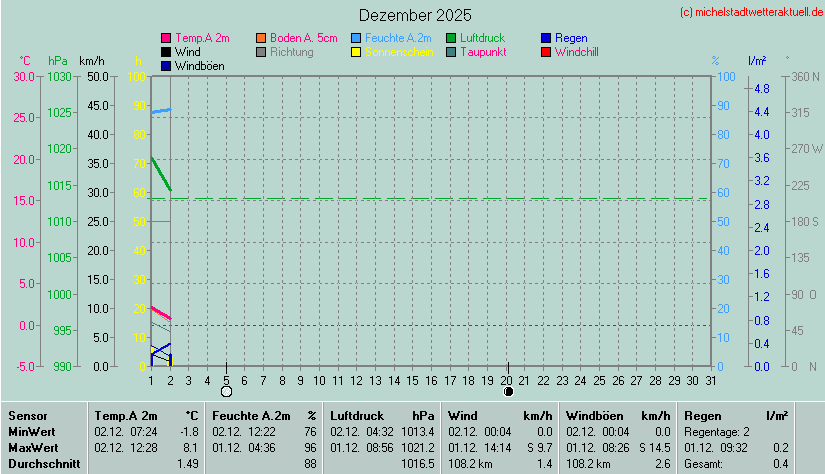This screenshot has height=474, width=825.
Task: Select the blue Regen legend swatch
Action: point(546,38)
